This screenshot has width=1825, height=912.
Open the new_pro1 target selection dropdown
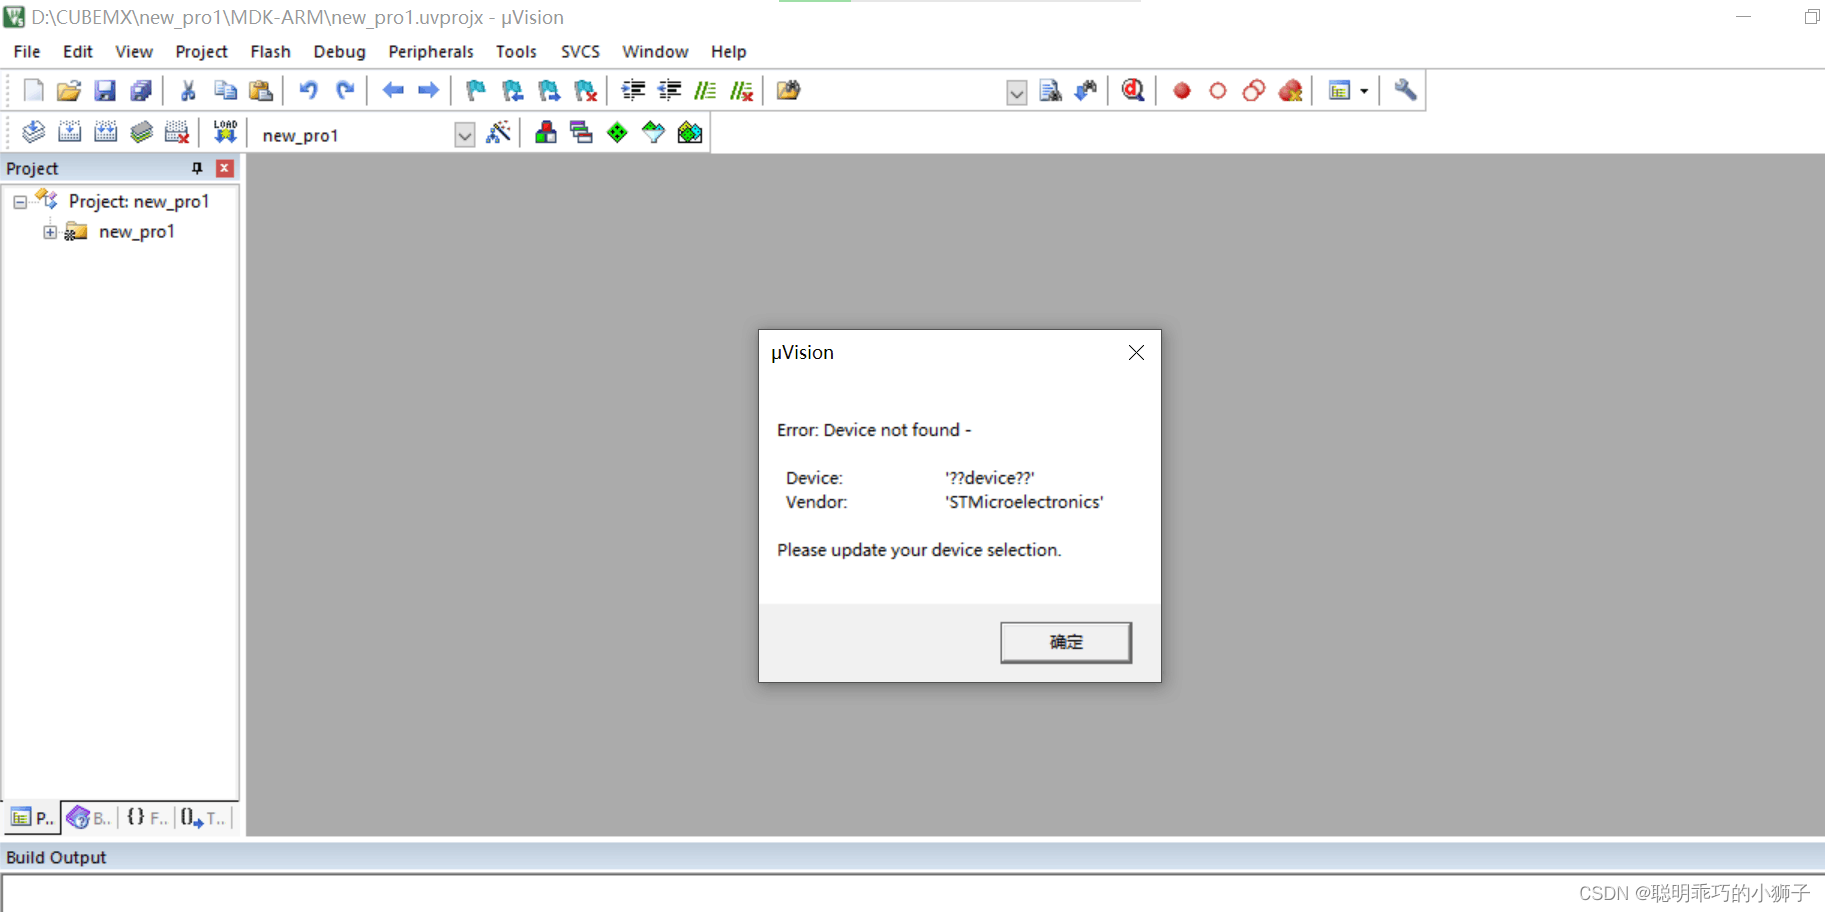coord(464,134)
